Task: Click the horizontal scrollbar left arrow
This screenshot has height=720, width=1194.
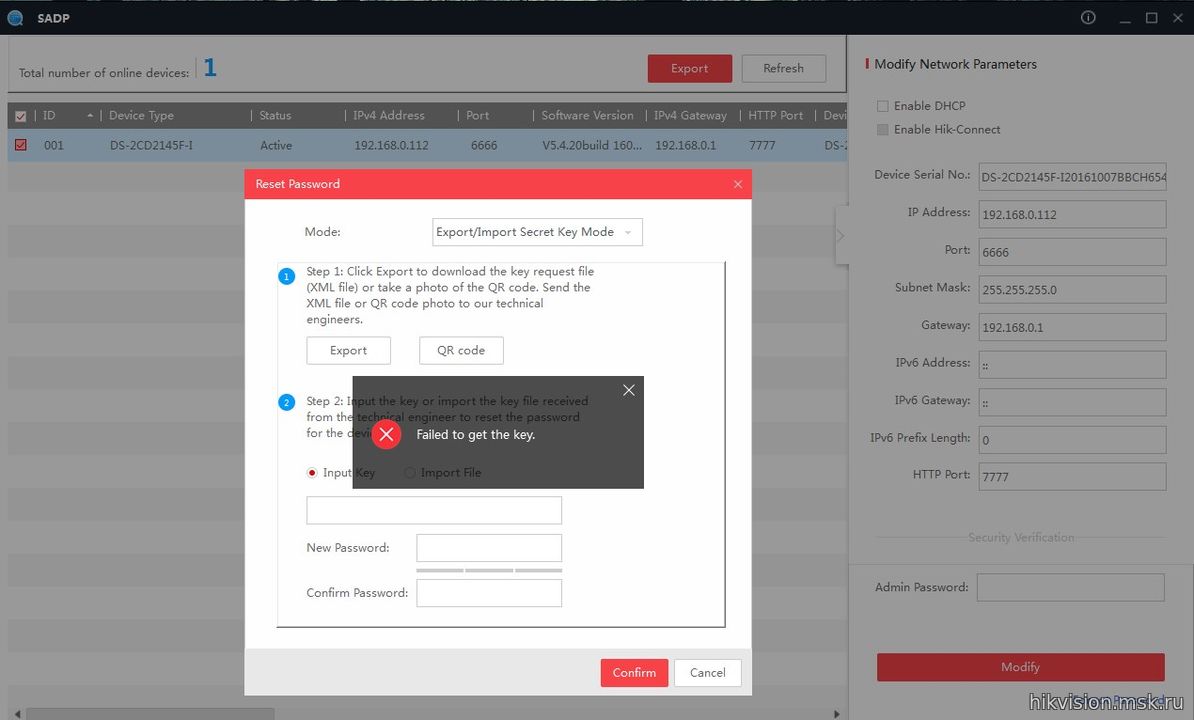Action: (x=17, y=715)
